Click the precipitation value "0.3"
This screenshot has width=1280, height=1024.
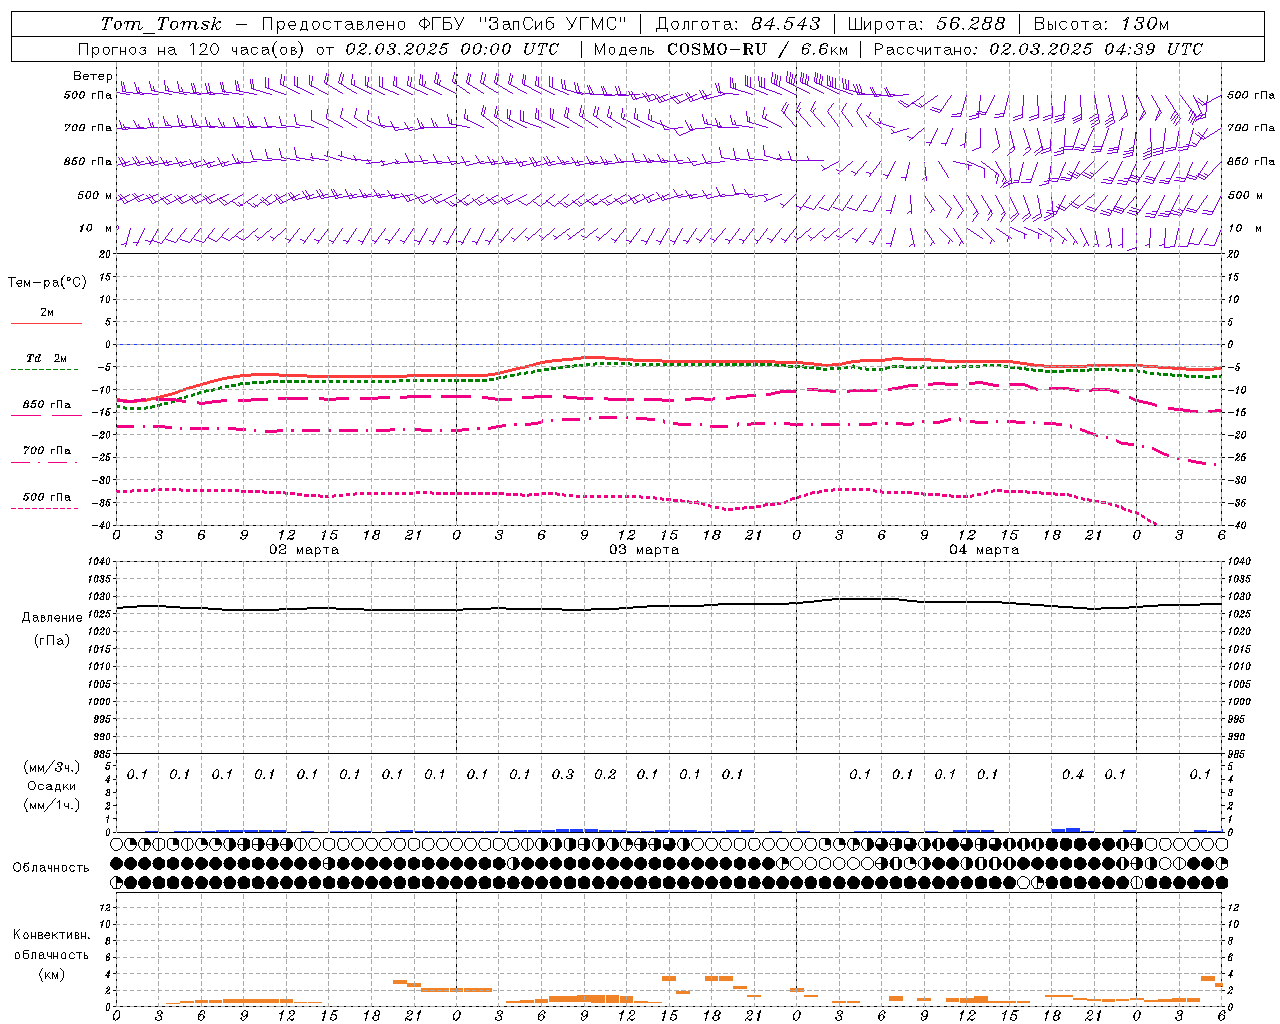coord(563,774)
